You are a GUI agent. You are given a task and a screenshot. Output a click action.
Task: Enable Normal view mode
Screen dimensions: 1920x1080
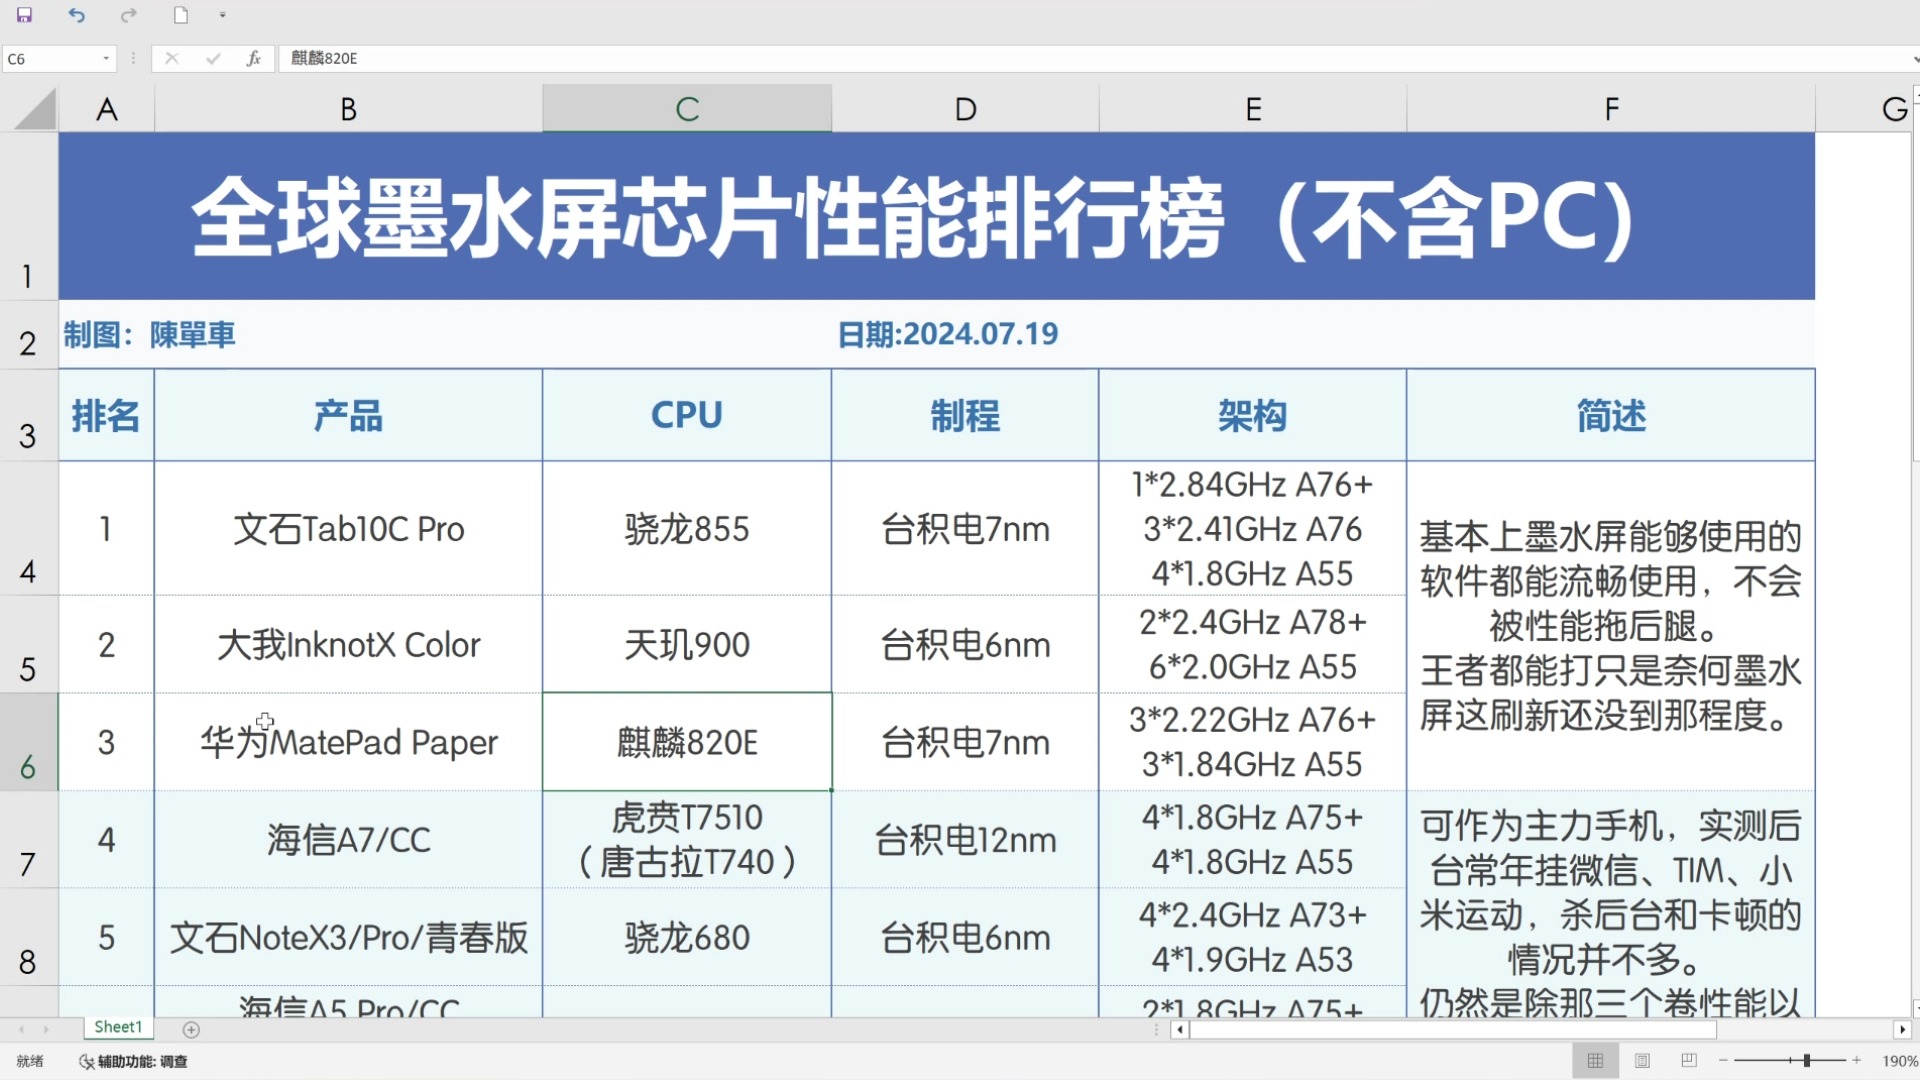[1596, 1061]
